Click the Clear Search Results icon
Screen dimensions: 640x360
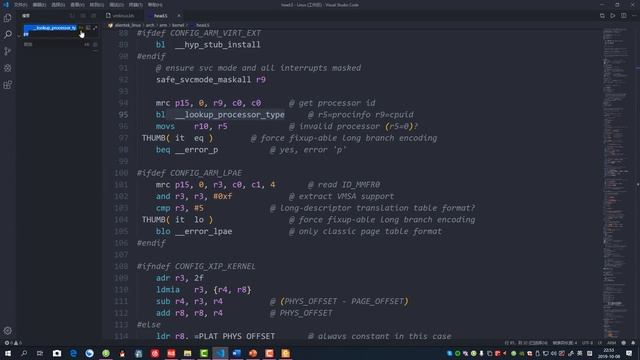point(83,16)
